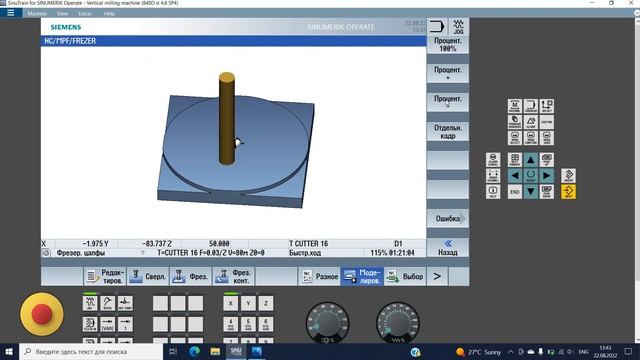Click the program icon beside the JOG indicator
This screenshot has width=640, height=360.
pyautogui.click(x=436, y=27)
